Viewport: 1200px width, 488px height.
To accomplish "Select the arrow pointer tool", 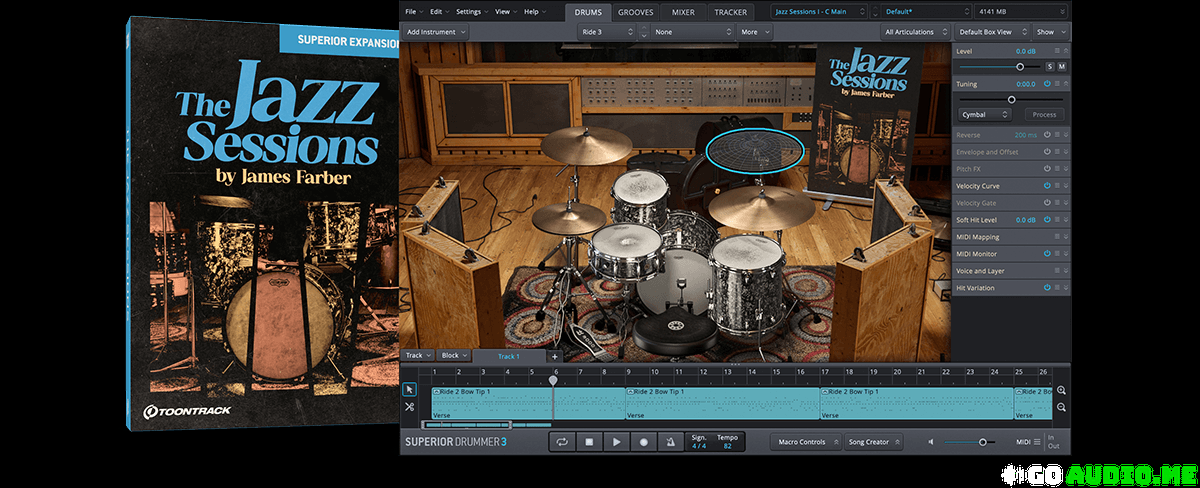I will point(410,390).
